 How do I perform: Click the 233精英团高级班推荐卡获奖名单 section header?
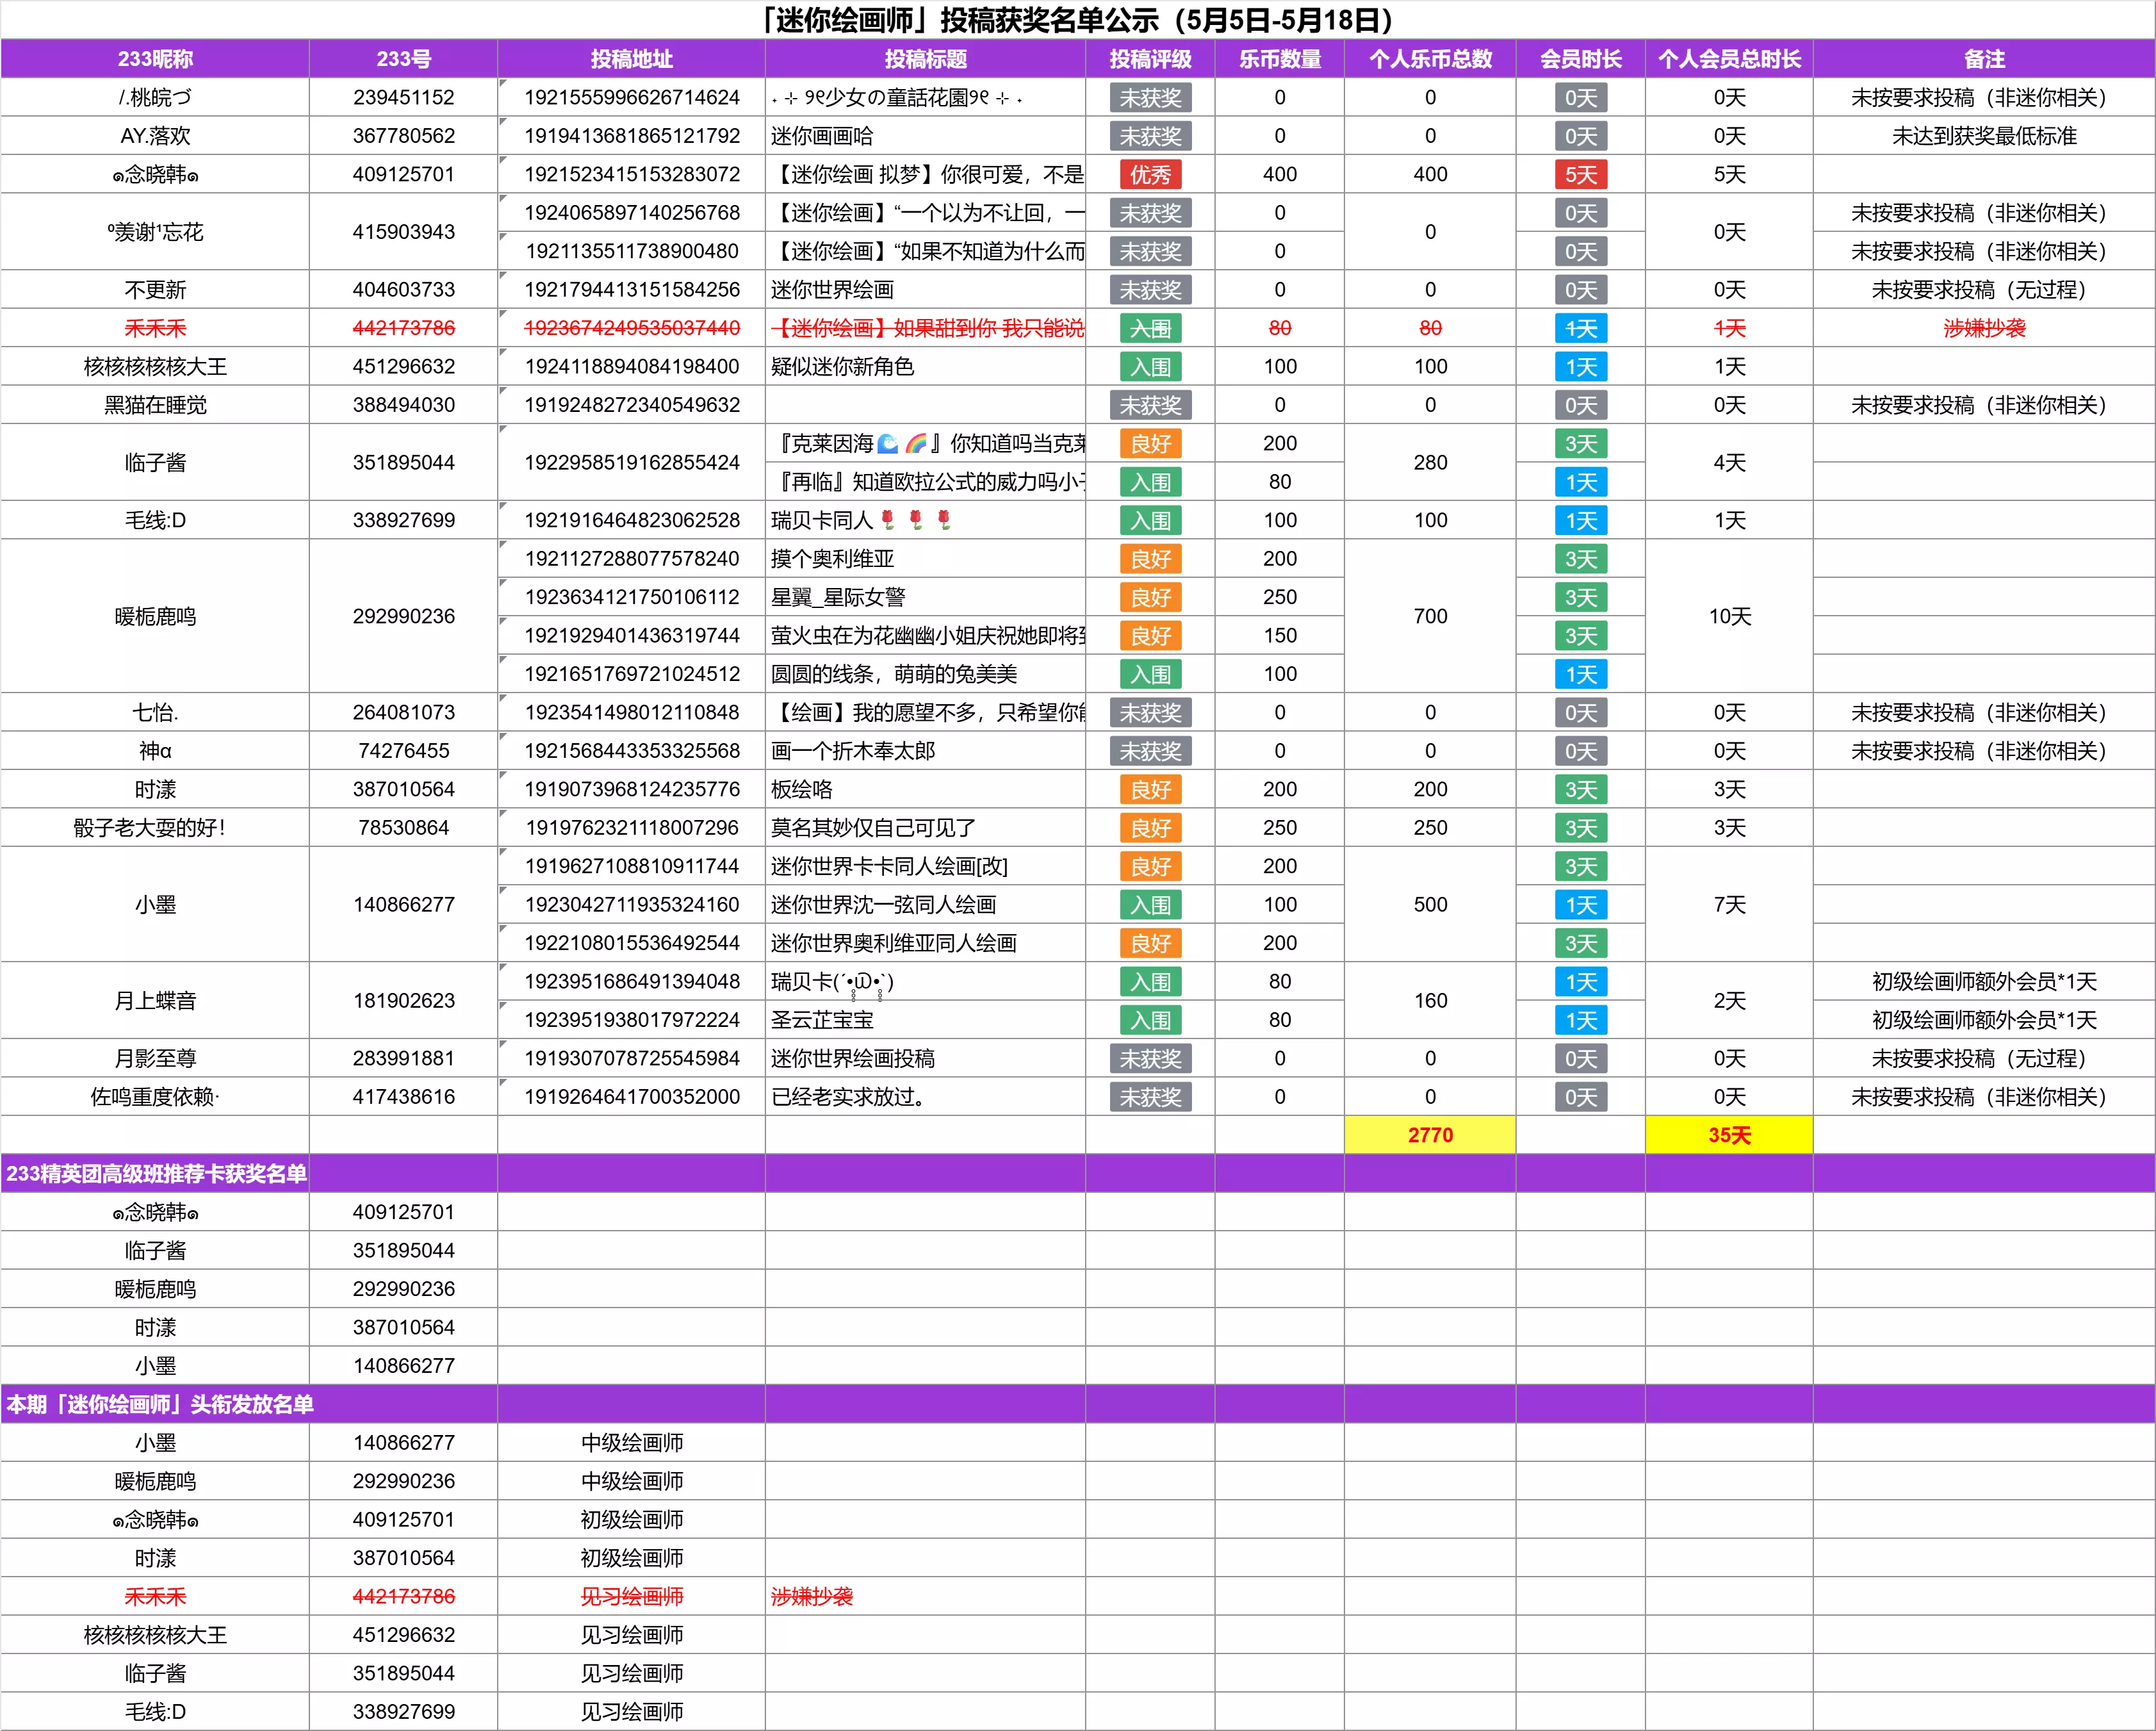156,1173
